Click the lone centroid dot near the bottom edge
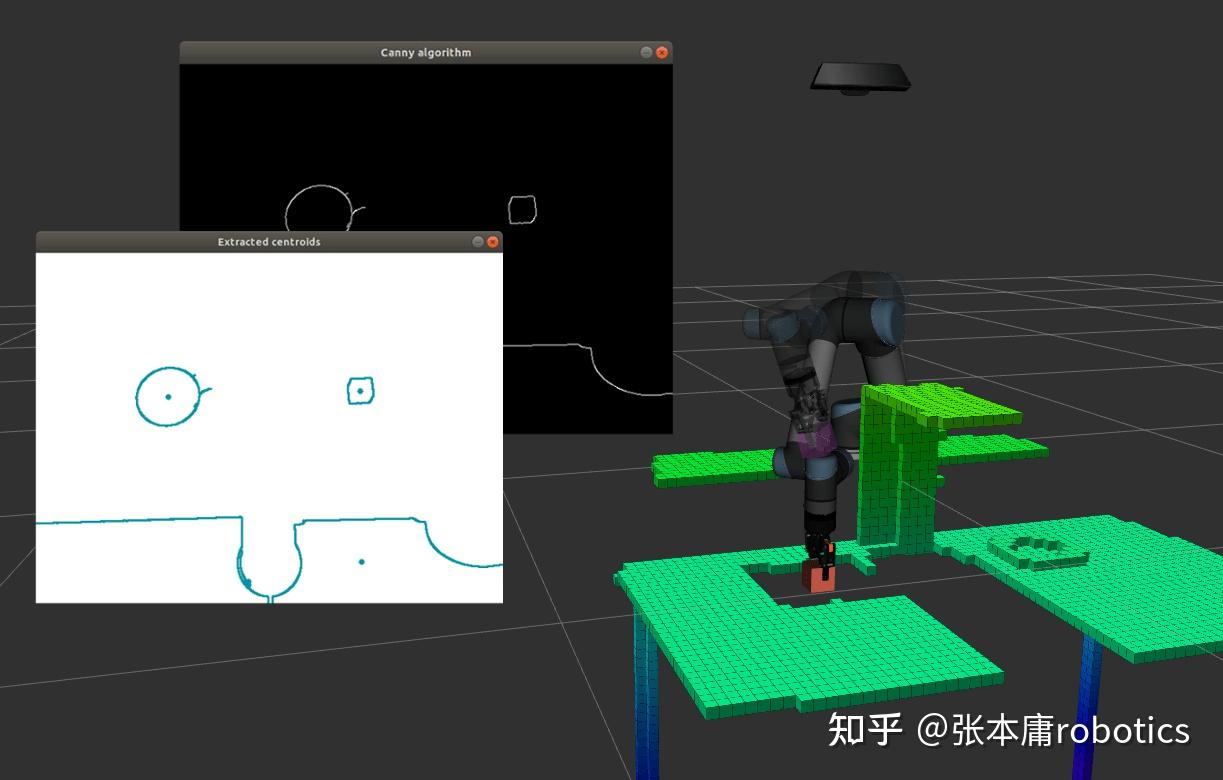Viewport: 1223px width, 780px height. coord(362,561)
